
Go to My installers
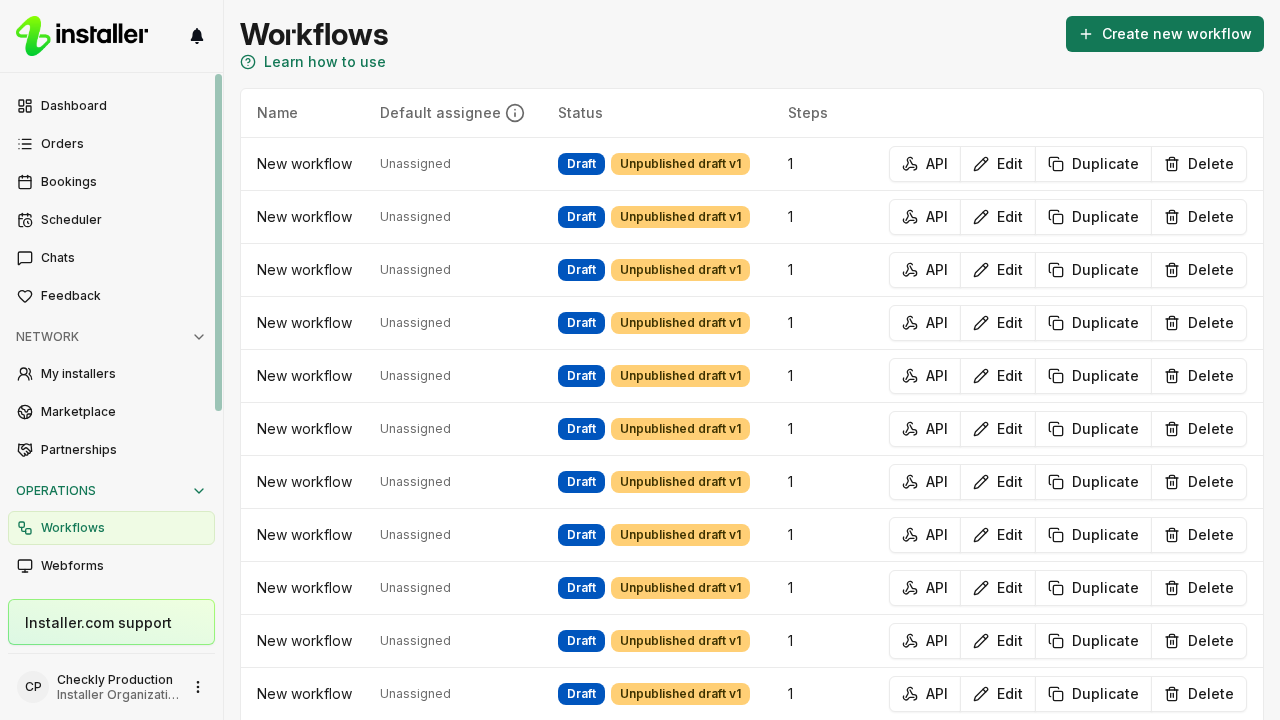[111, 374]
